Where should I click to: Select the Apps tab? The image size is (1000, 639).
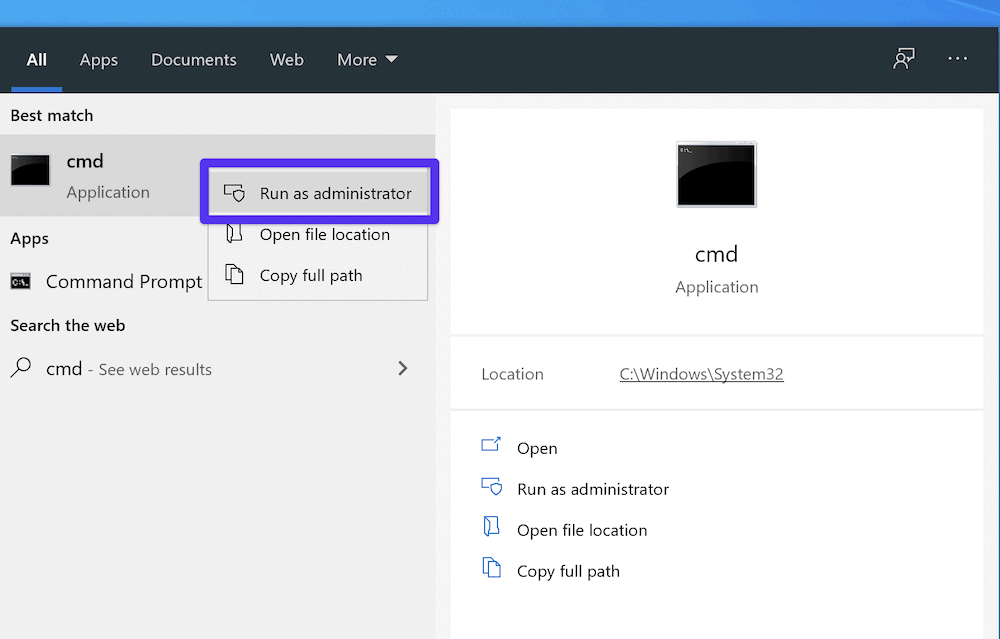coord(98,59)
